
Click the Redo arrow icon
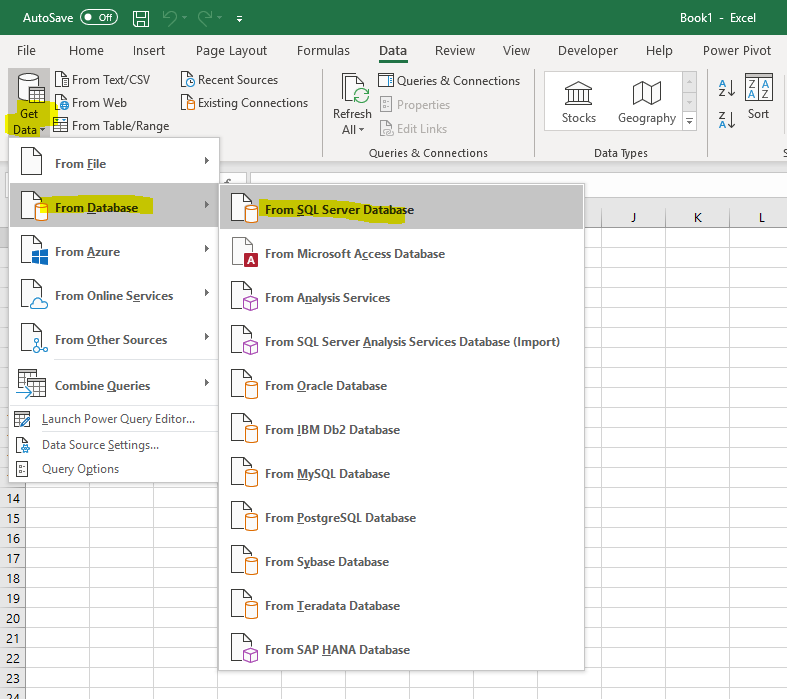point(205,19)
